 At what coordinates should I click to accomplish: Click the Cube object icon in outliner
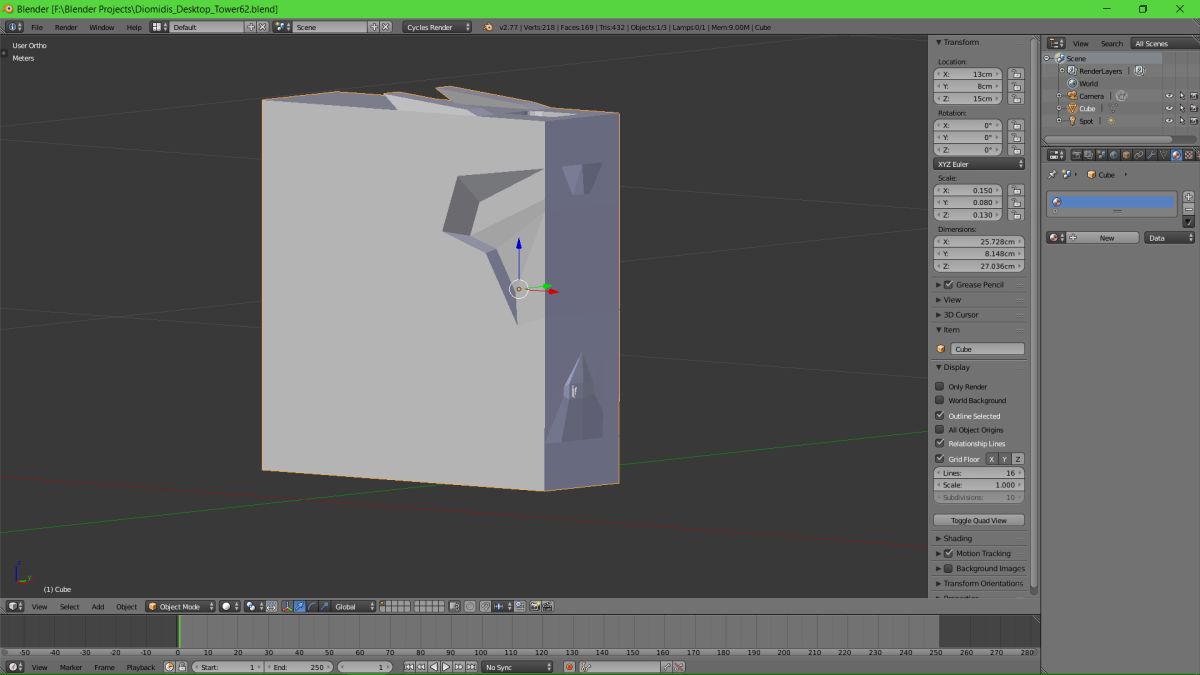(x=1072, y=108)
